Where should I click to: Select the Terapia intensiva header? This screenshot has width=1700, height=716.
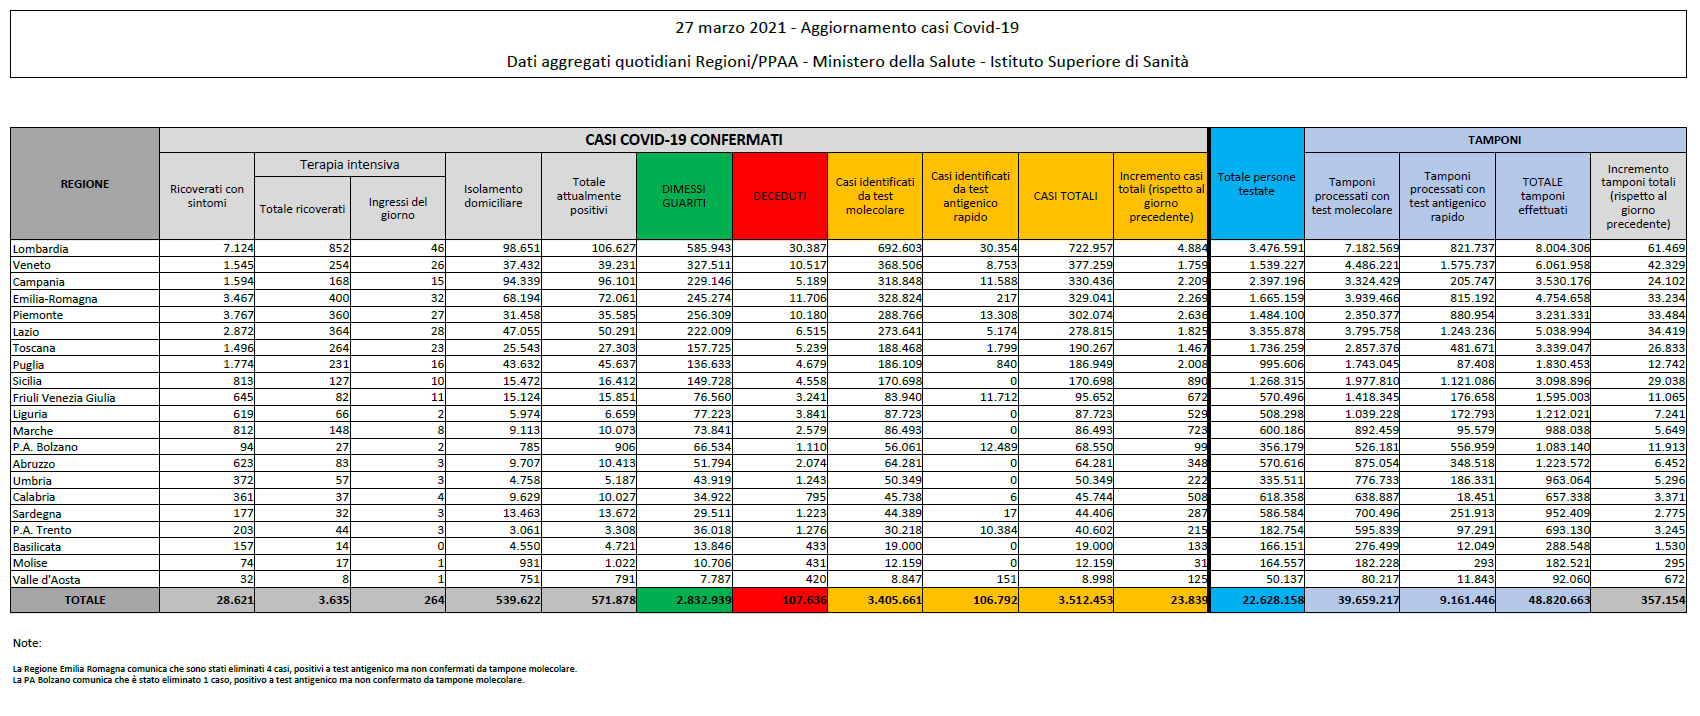coord(349,165)
